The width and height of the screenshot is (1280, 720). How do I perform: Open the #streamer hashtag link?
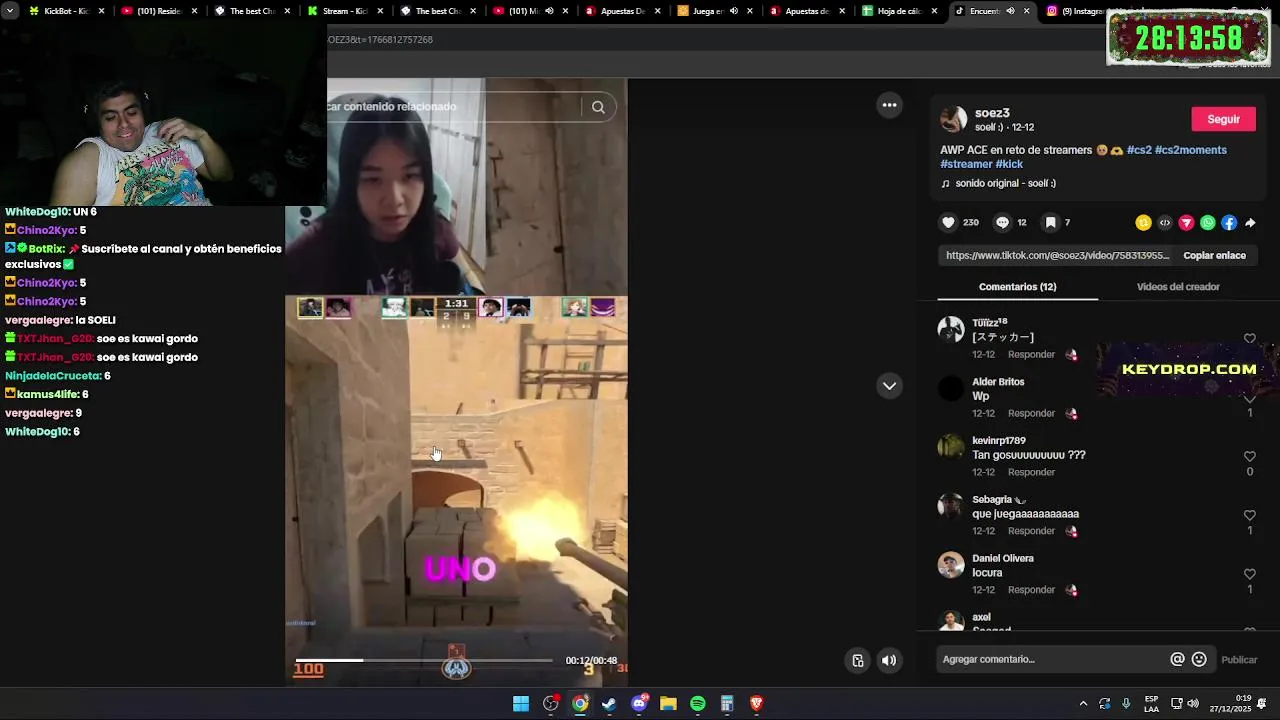click(966, 164)
